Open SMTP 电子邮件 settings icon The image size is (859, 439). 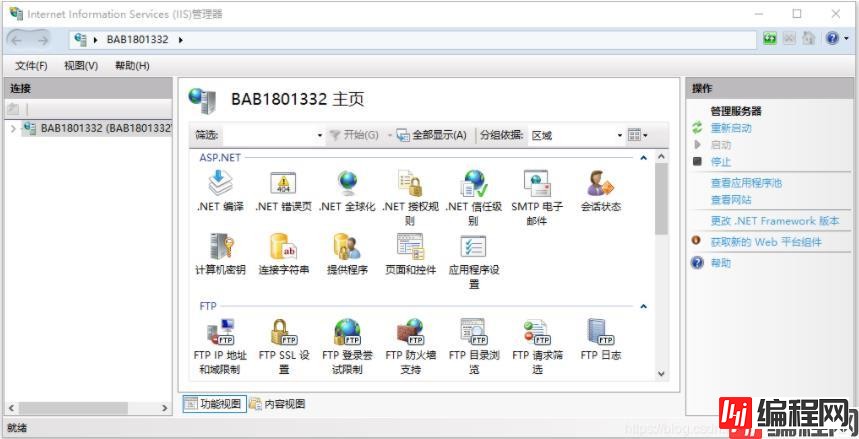(x=537, y=185)
